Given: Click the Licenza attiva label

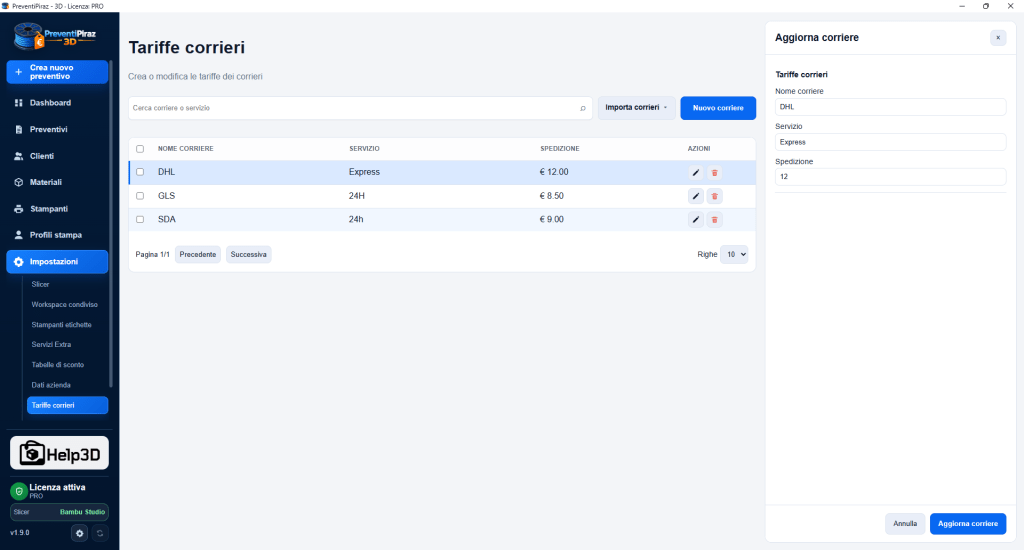Looking at the screenshot, I should [57, 487].
